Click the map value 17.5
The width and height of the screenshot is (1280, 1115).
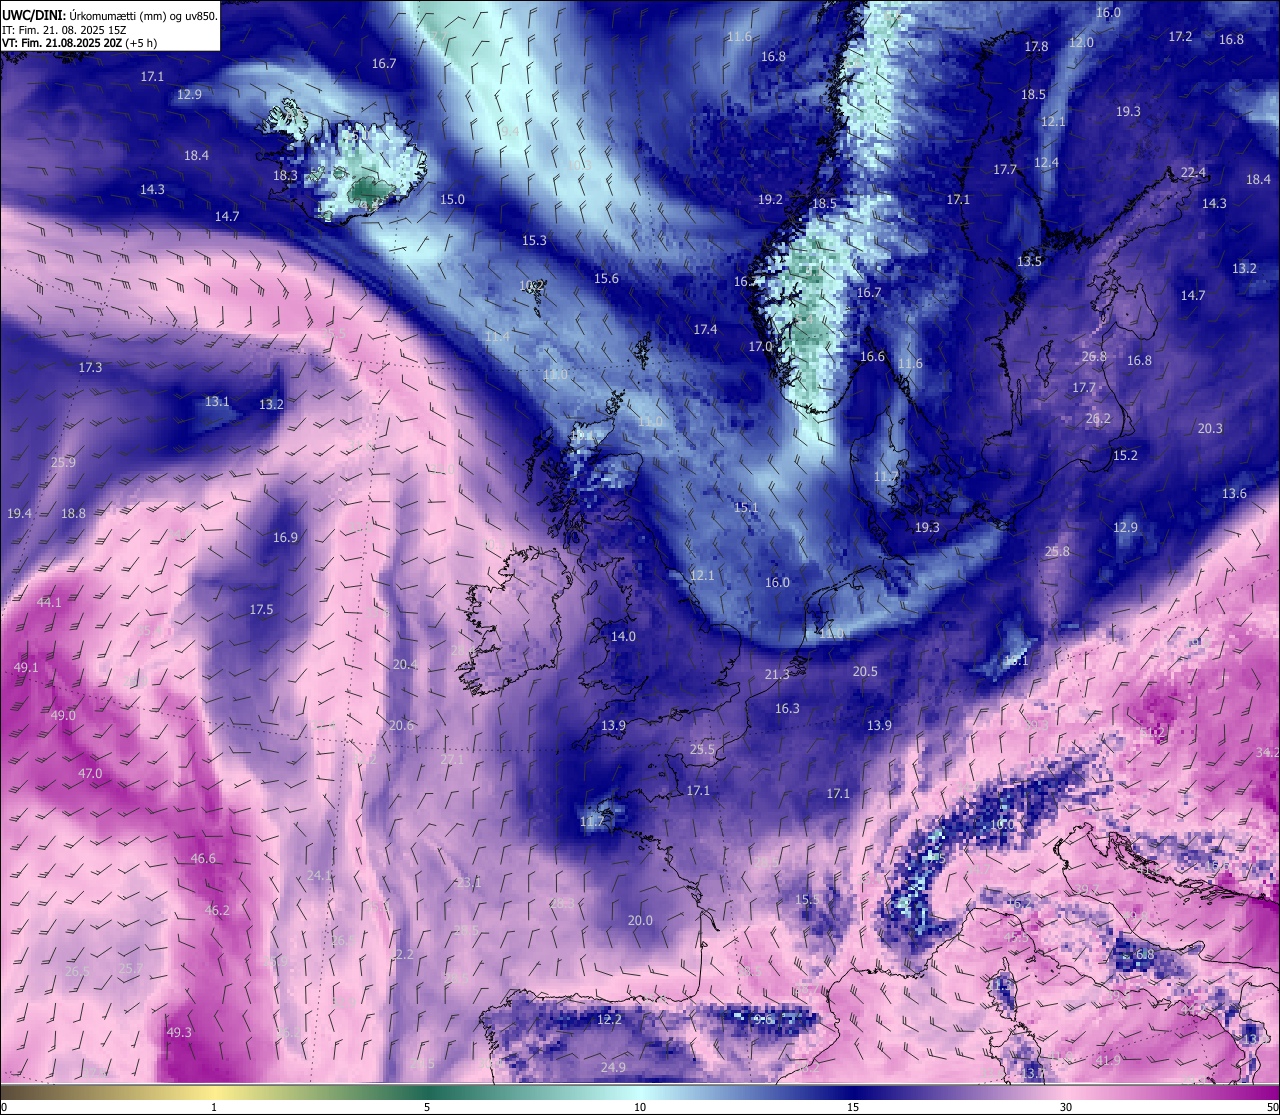click(261, 609)
